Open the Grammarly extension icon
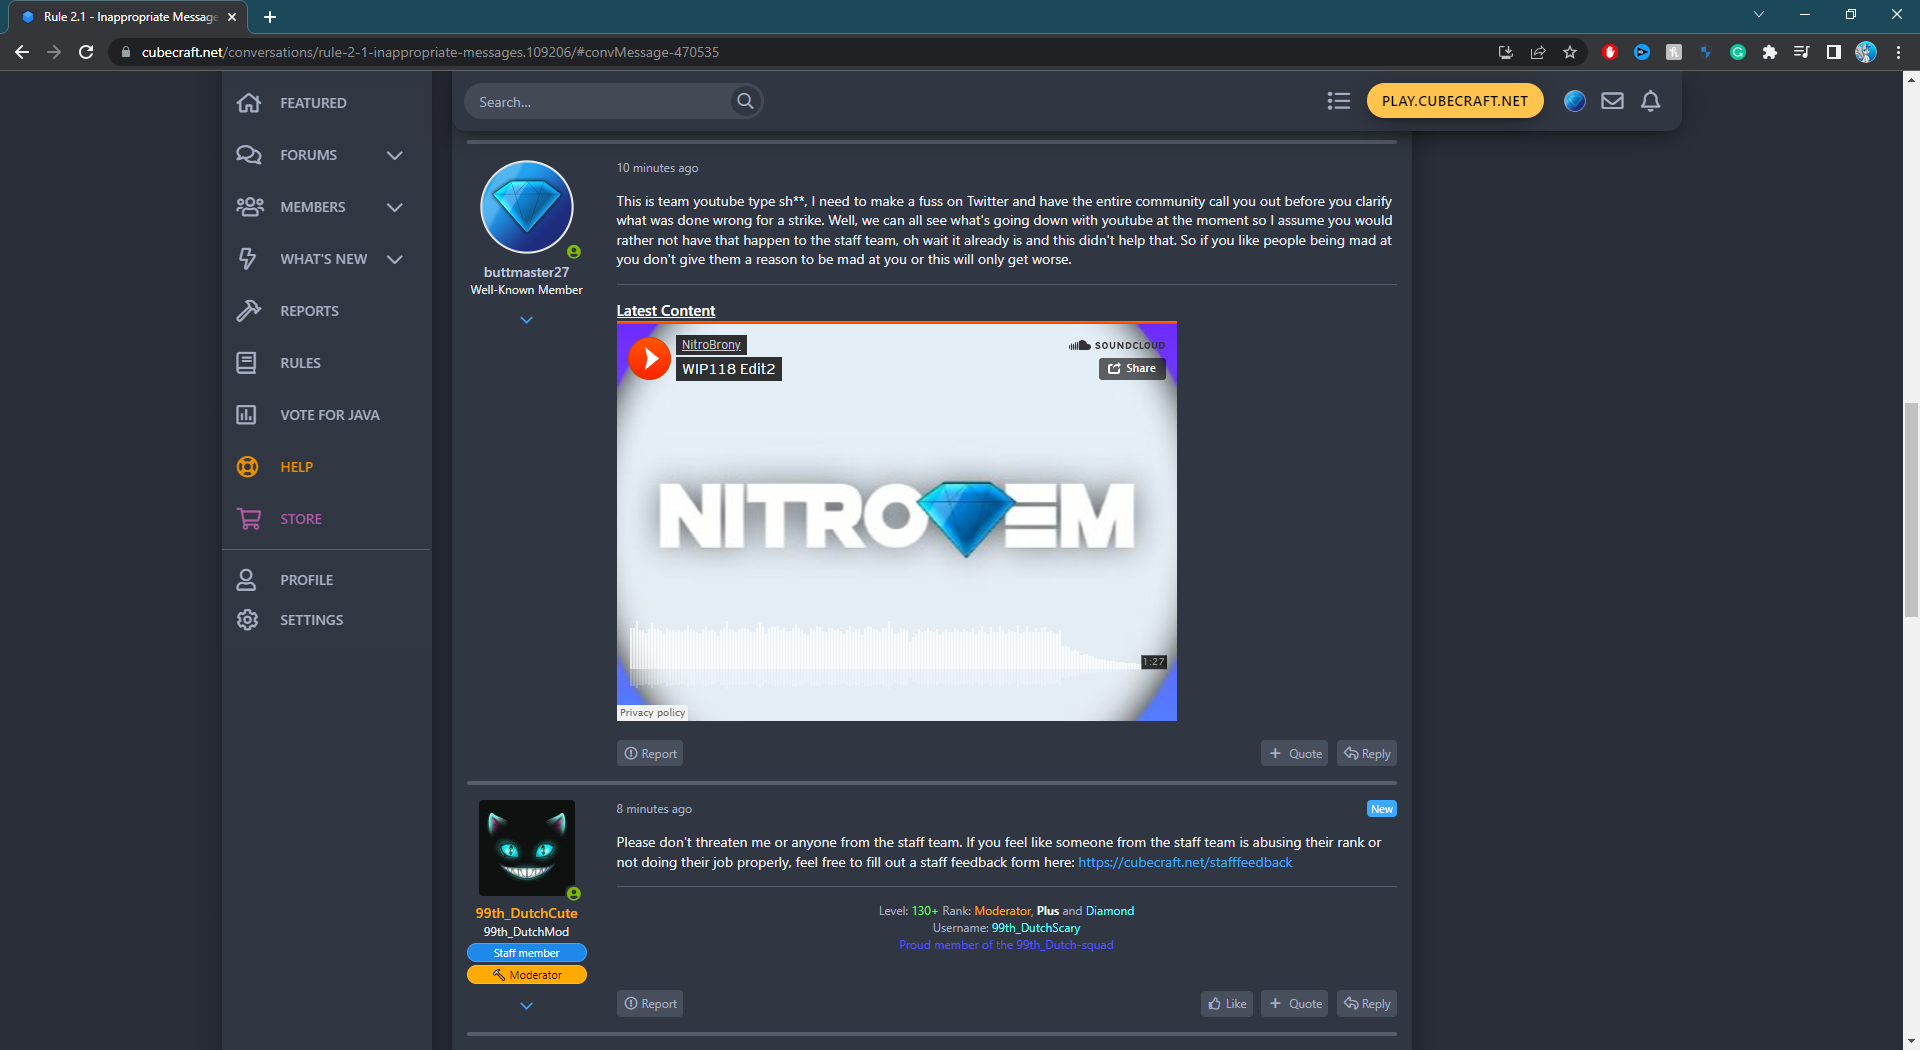Screen dimensions: 1920x1050 (1738, 52)
